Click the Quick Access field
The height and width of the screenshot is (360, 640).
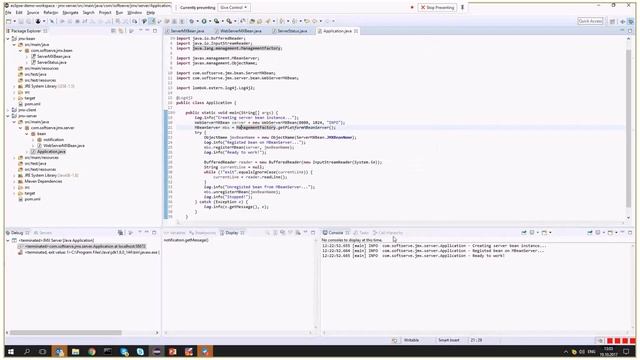pyautogui.click(x=590, y=21)
